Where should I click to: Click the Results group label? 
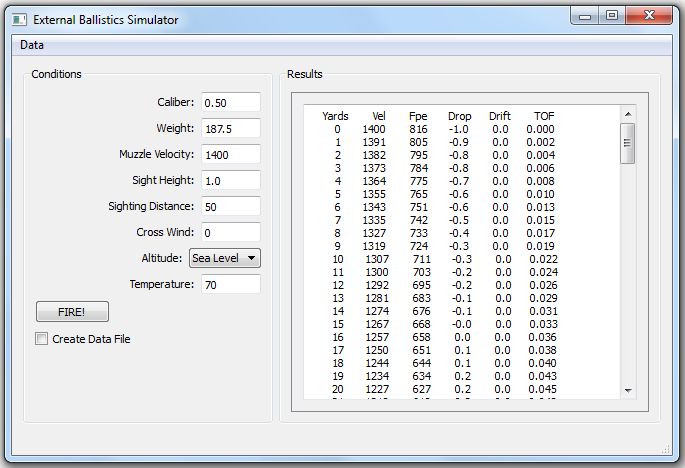click(x=304, y=74)
